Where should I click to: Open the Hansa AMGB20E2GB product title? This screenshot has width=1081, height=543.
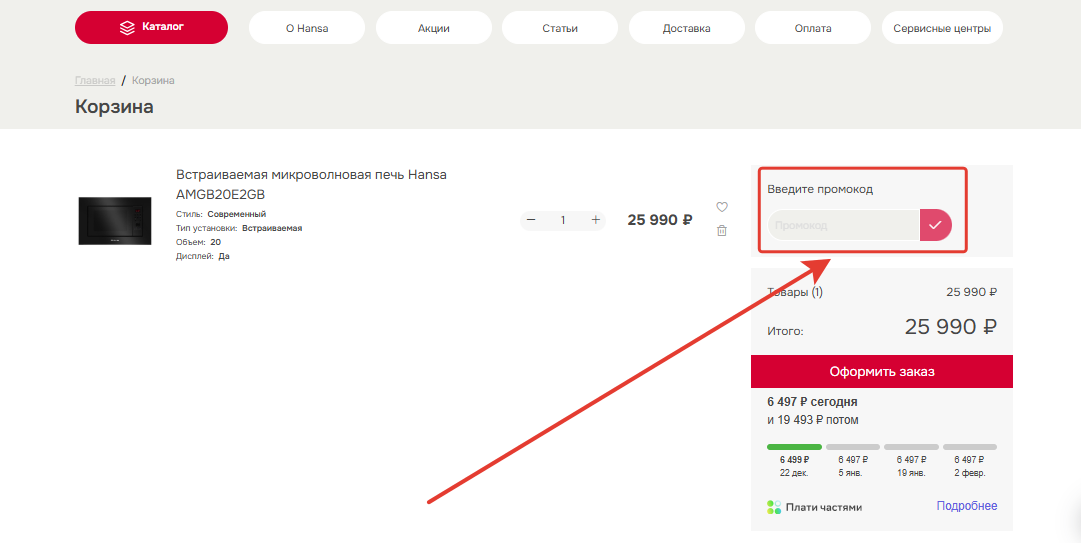point(311,184)
